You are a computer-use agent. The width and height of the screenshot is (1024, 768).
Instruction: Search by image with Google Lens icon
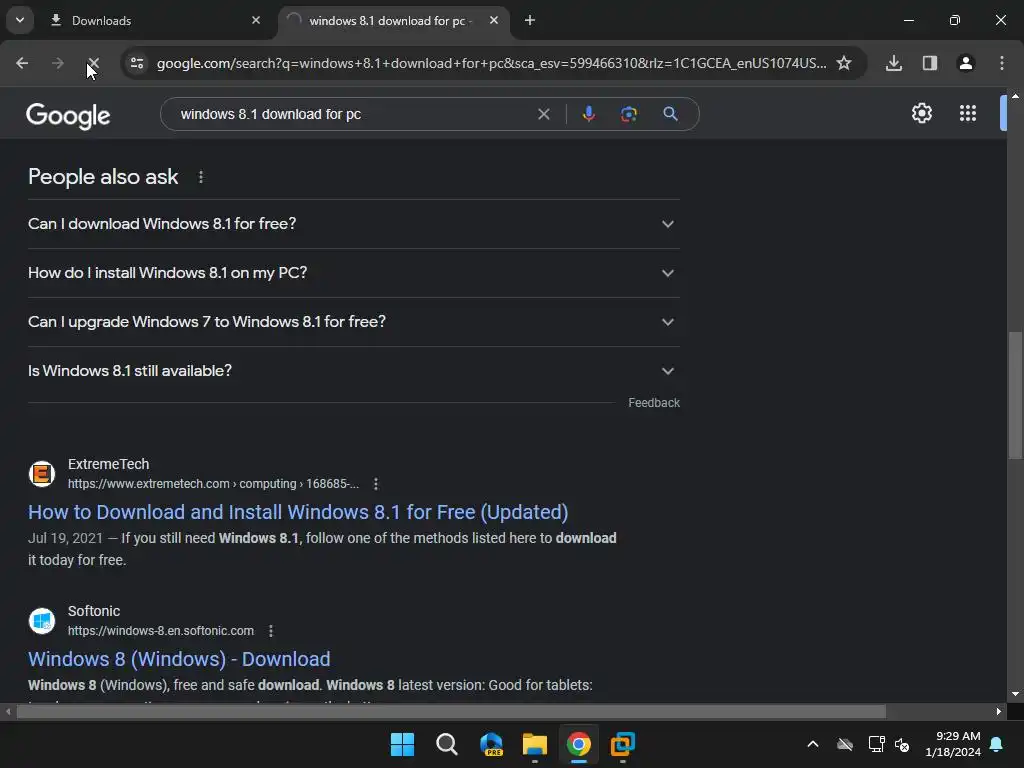(x=629, y=114)
